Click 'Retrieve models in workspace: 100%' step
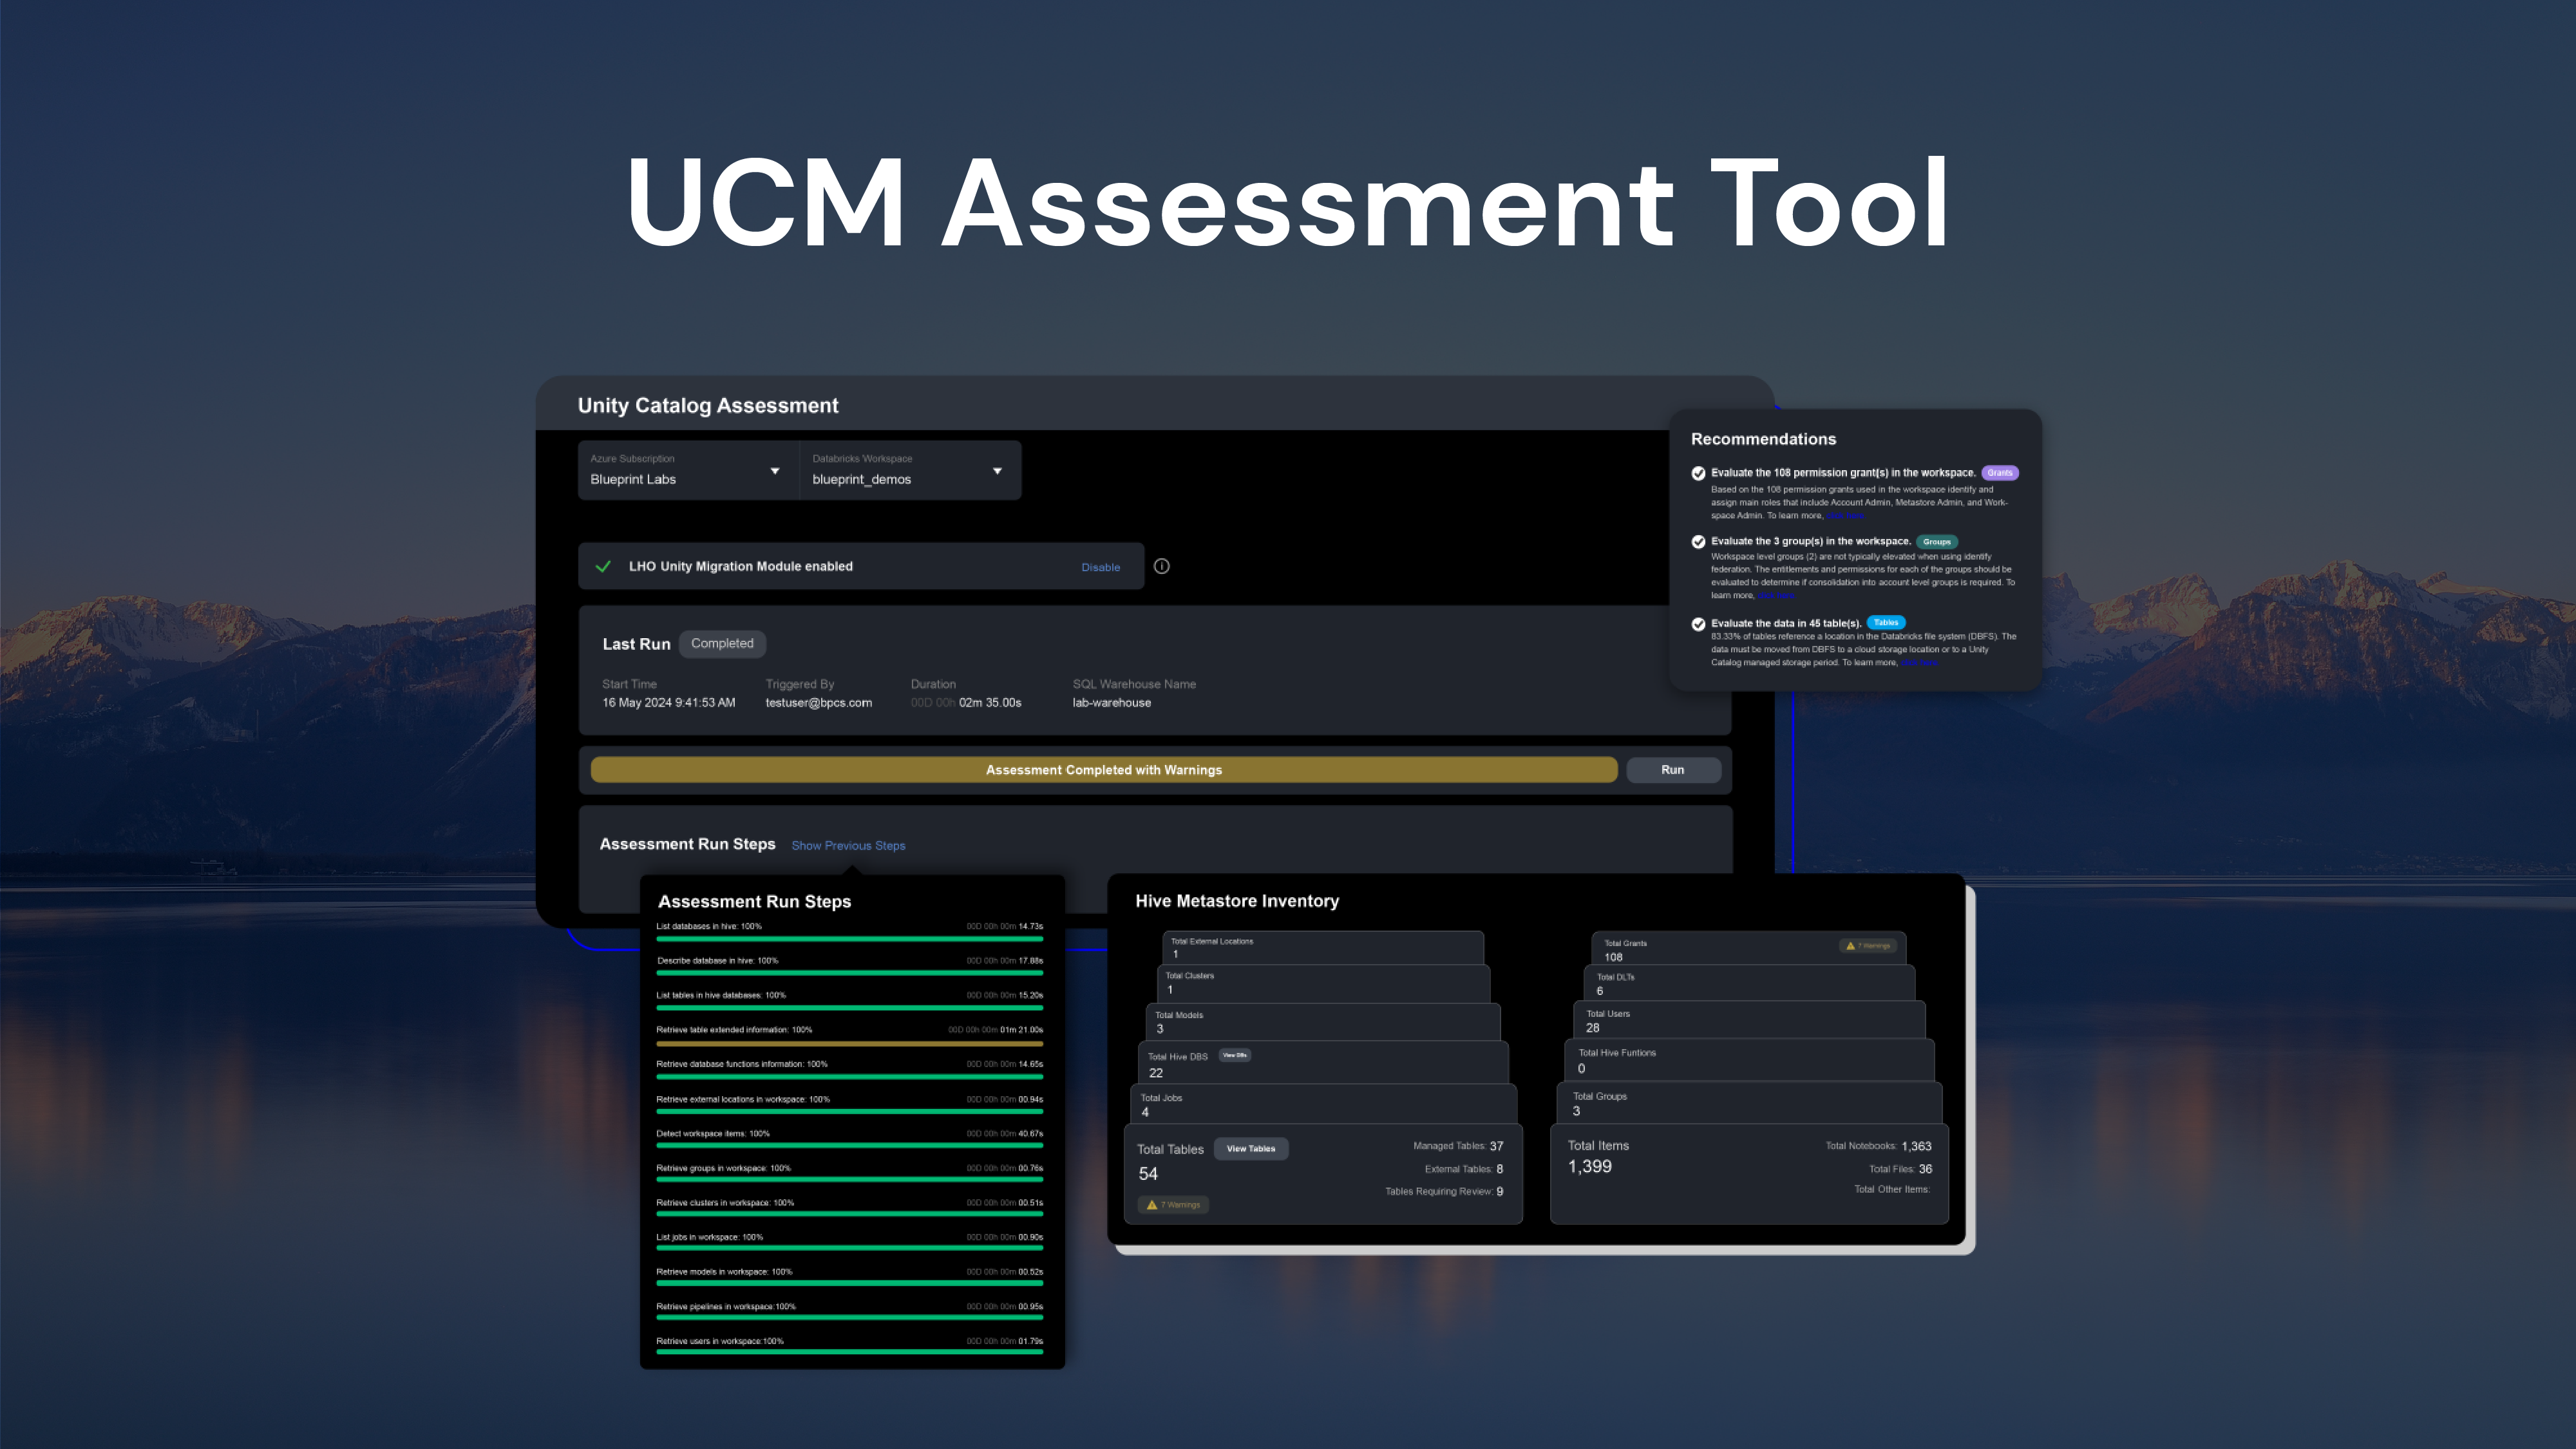Screen dimensions: 2576x1449 tap(724, 1272)
